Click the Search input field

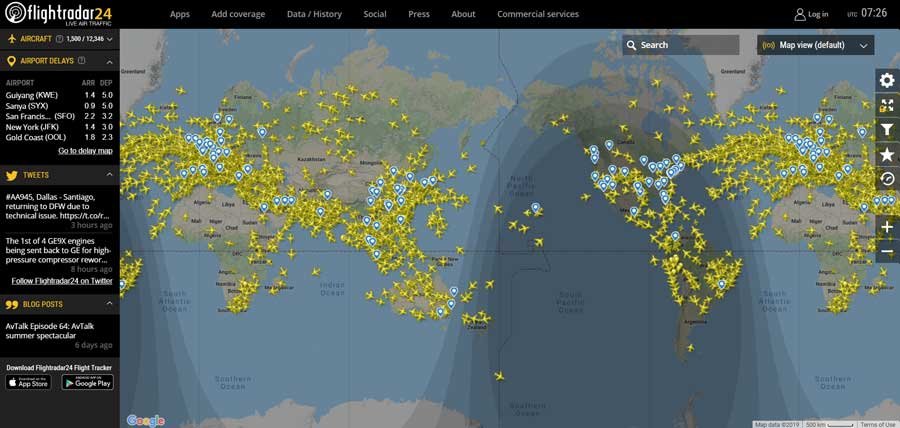point(681,45)
